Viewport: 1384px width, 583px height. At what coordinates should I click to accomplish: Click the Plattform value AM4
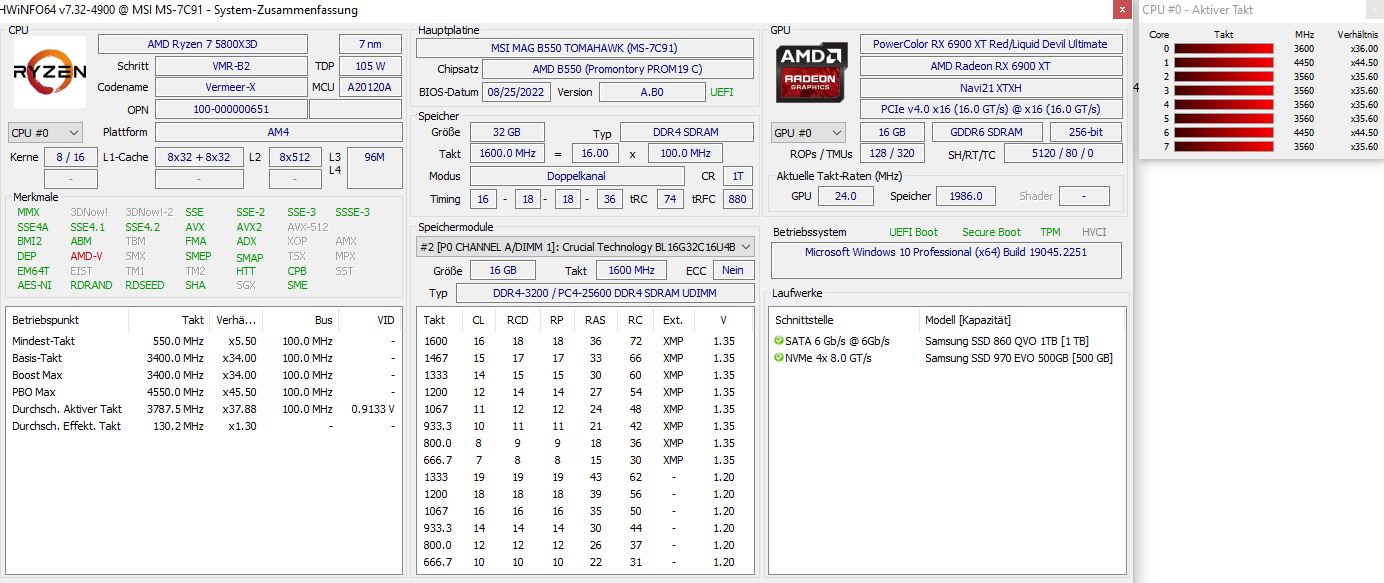point(279,132)
